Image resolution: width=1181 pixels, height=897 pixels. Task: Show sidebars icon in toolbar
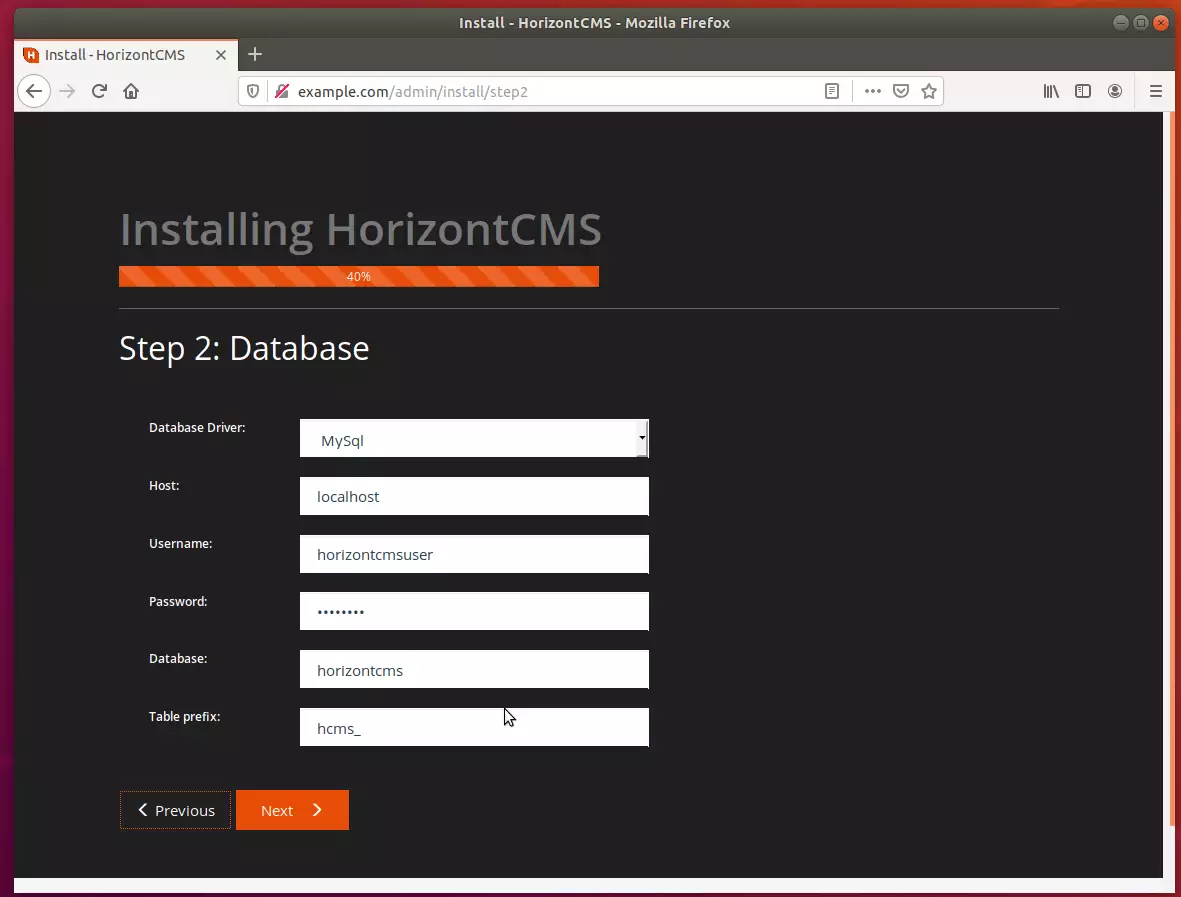[1083, 92]
